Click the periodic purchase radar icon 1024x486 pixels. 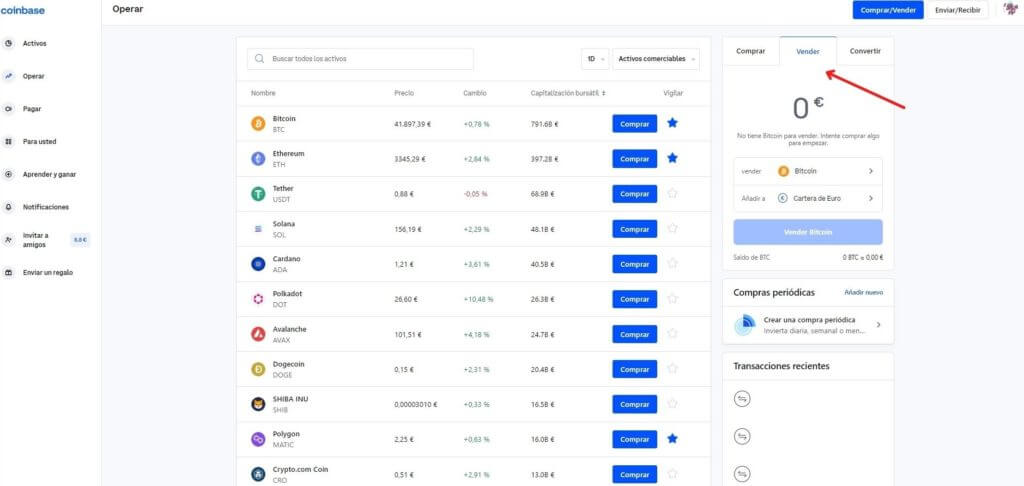744,325
